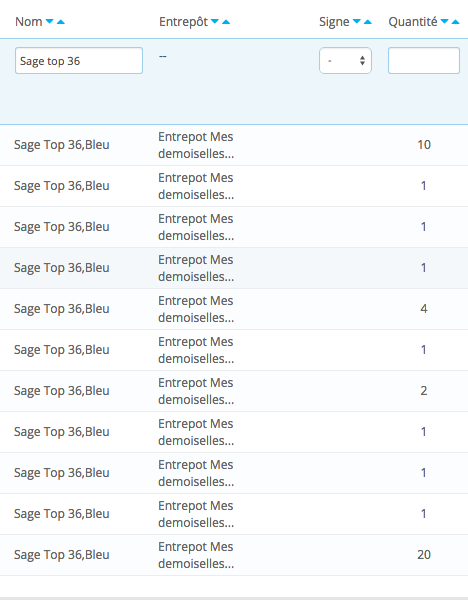Select the row with quantity 2

coord(234,391)
